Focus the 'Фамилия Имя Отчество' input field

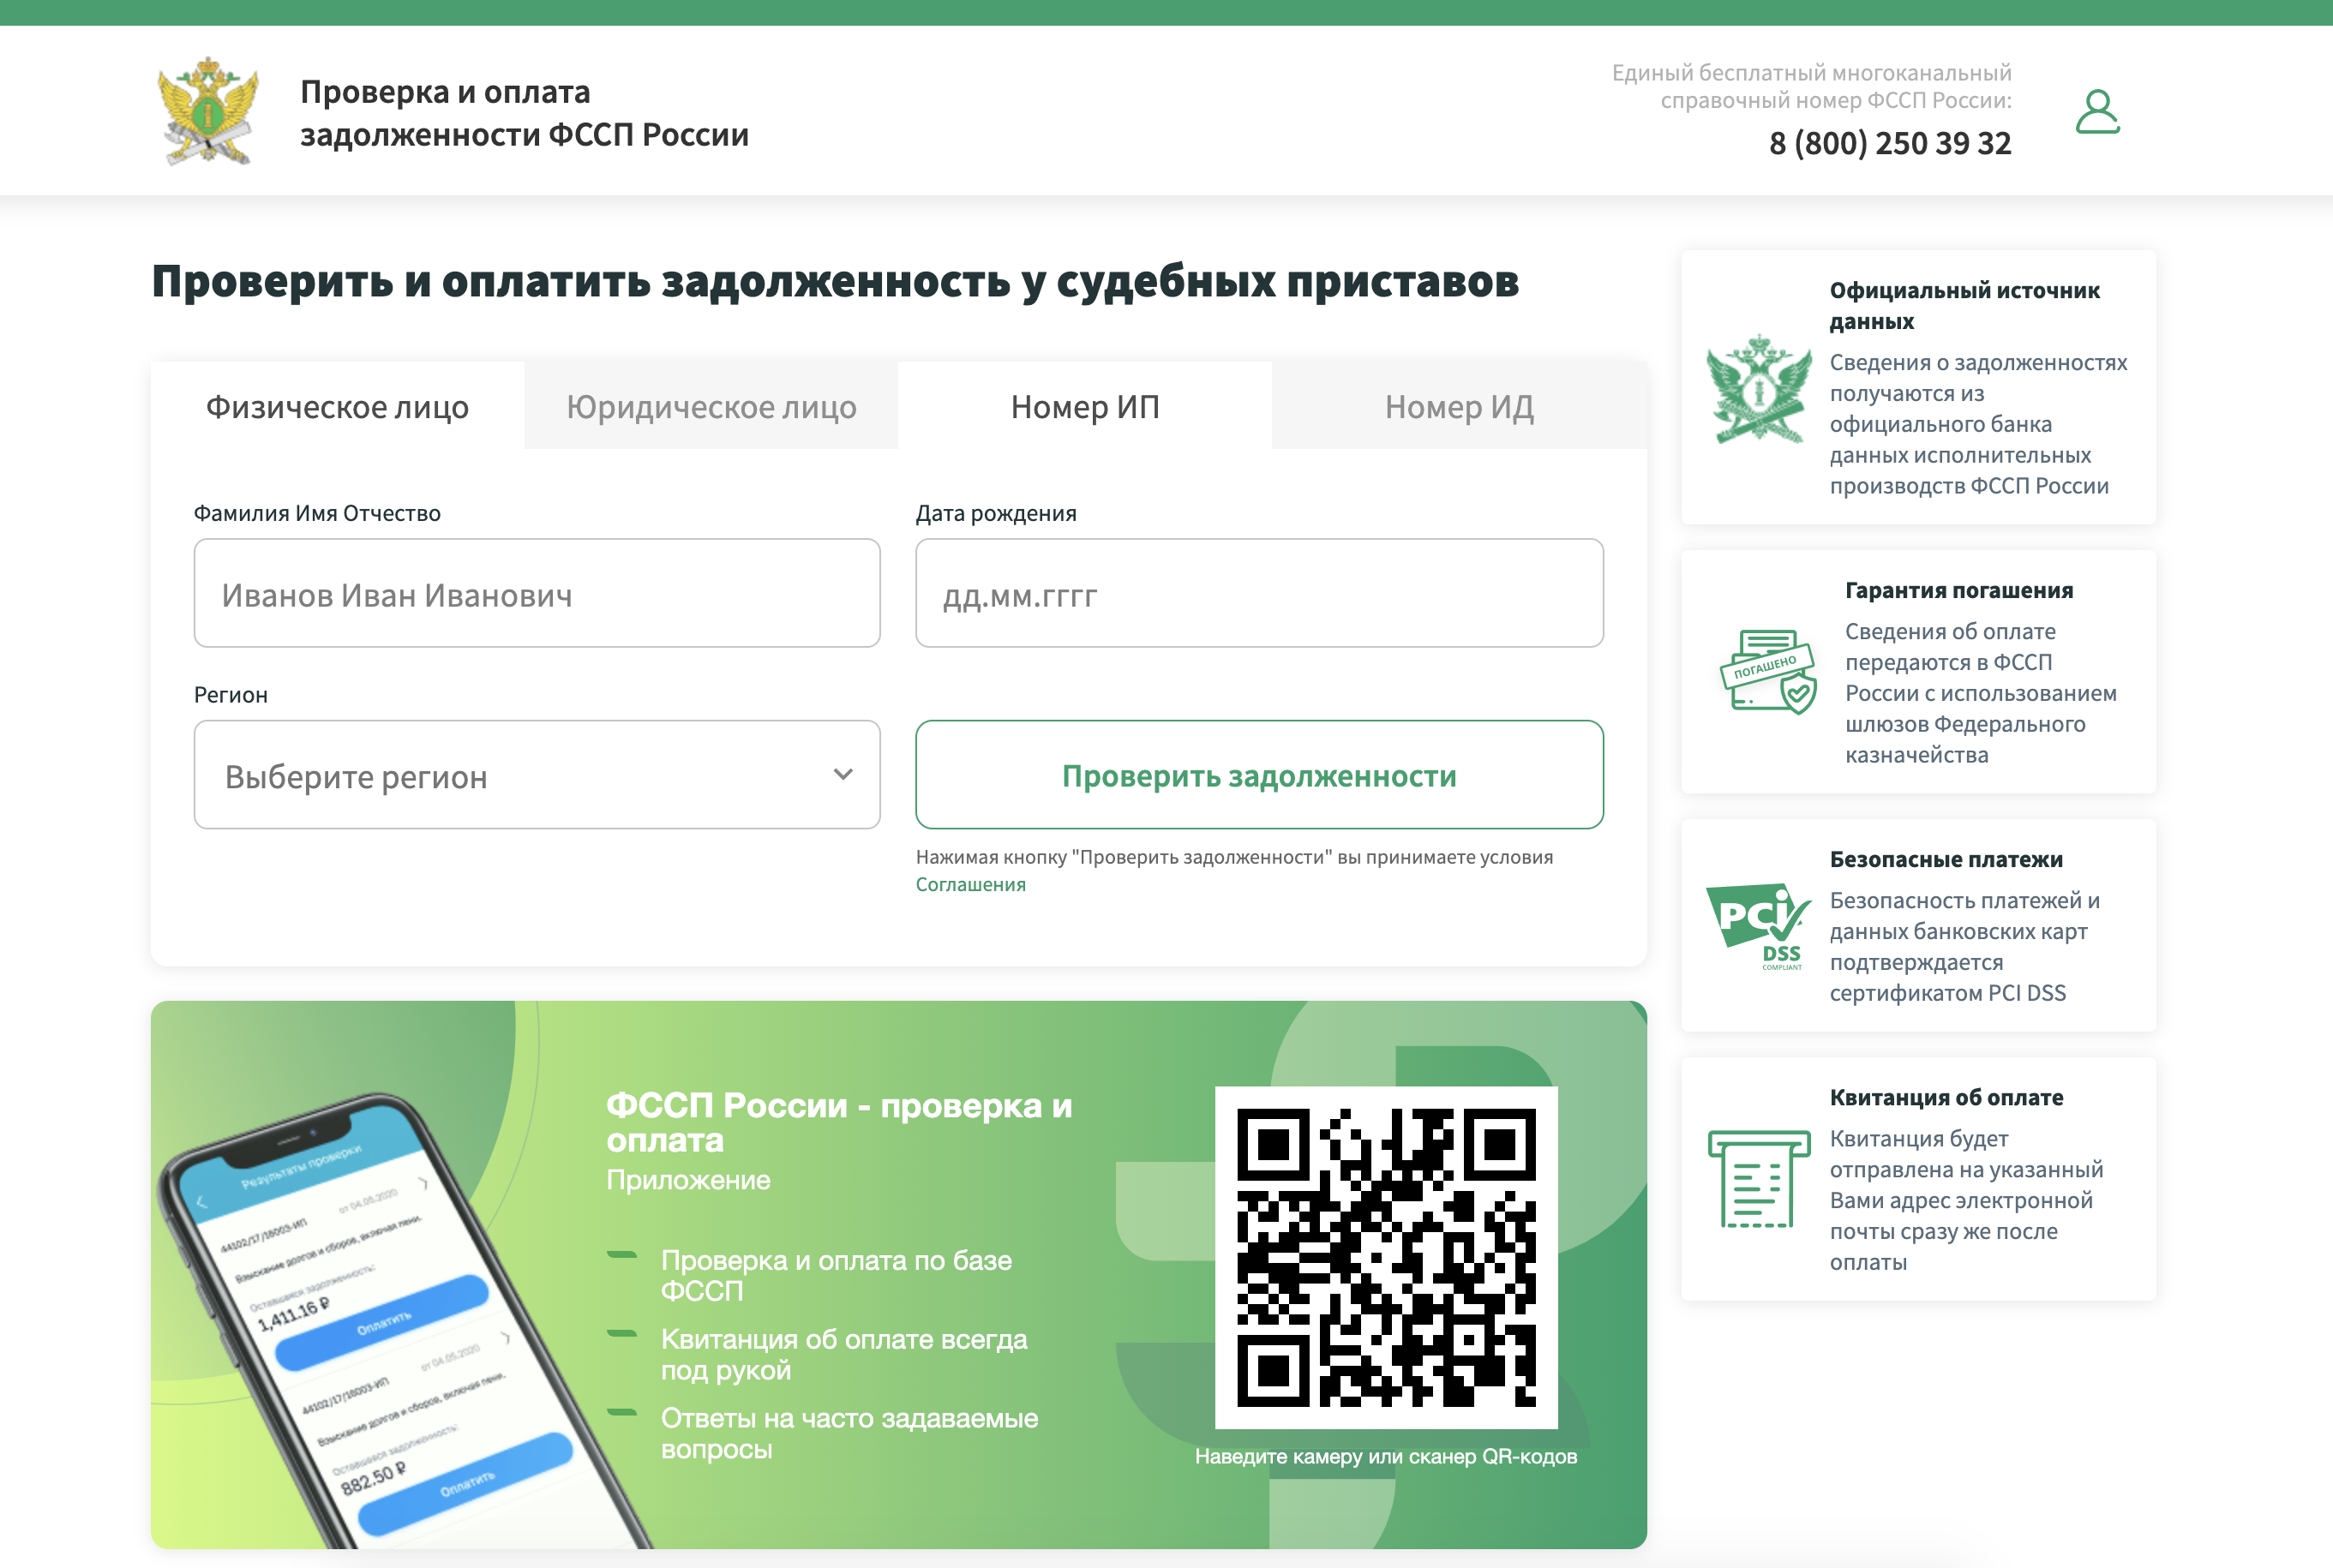tap(537, 594)
